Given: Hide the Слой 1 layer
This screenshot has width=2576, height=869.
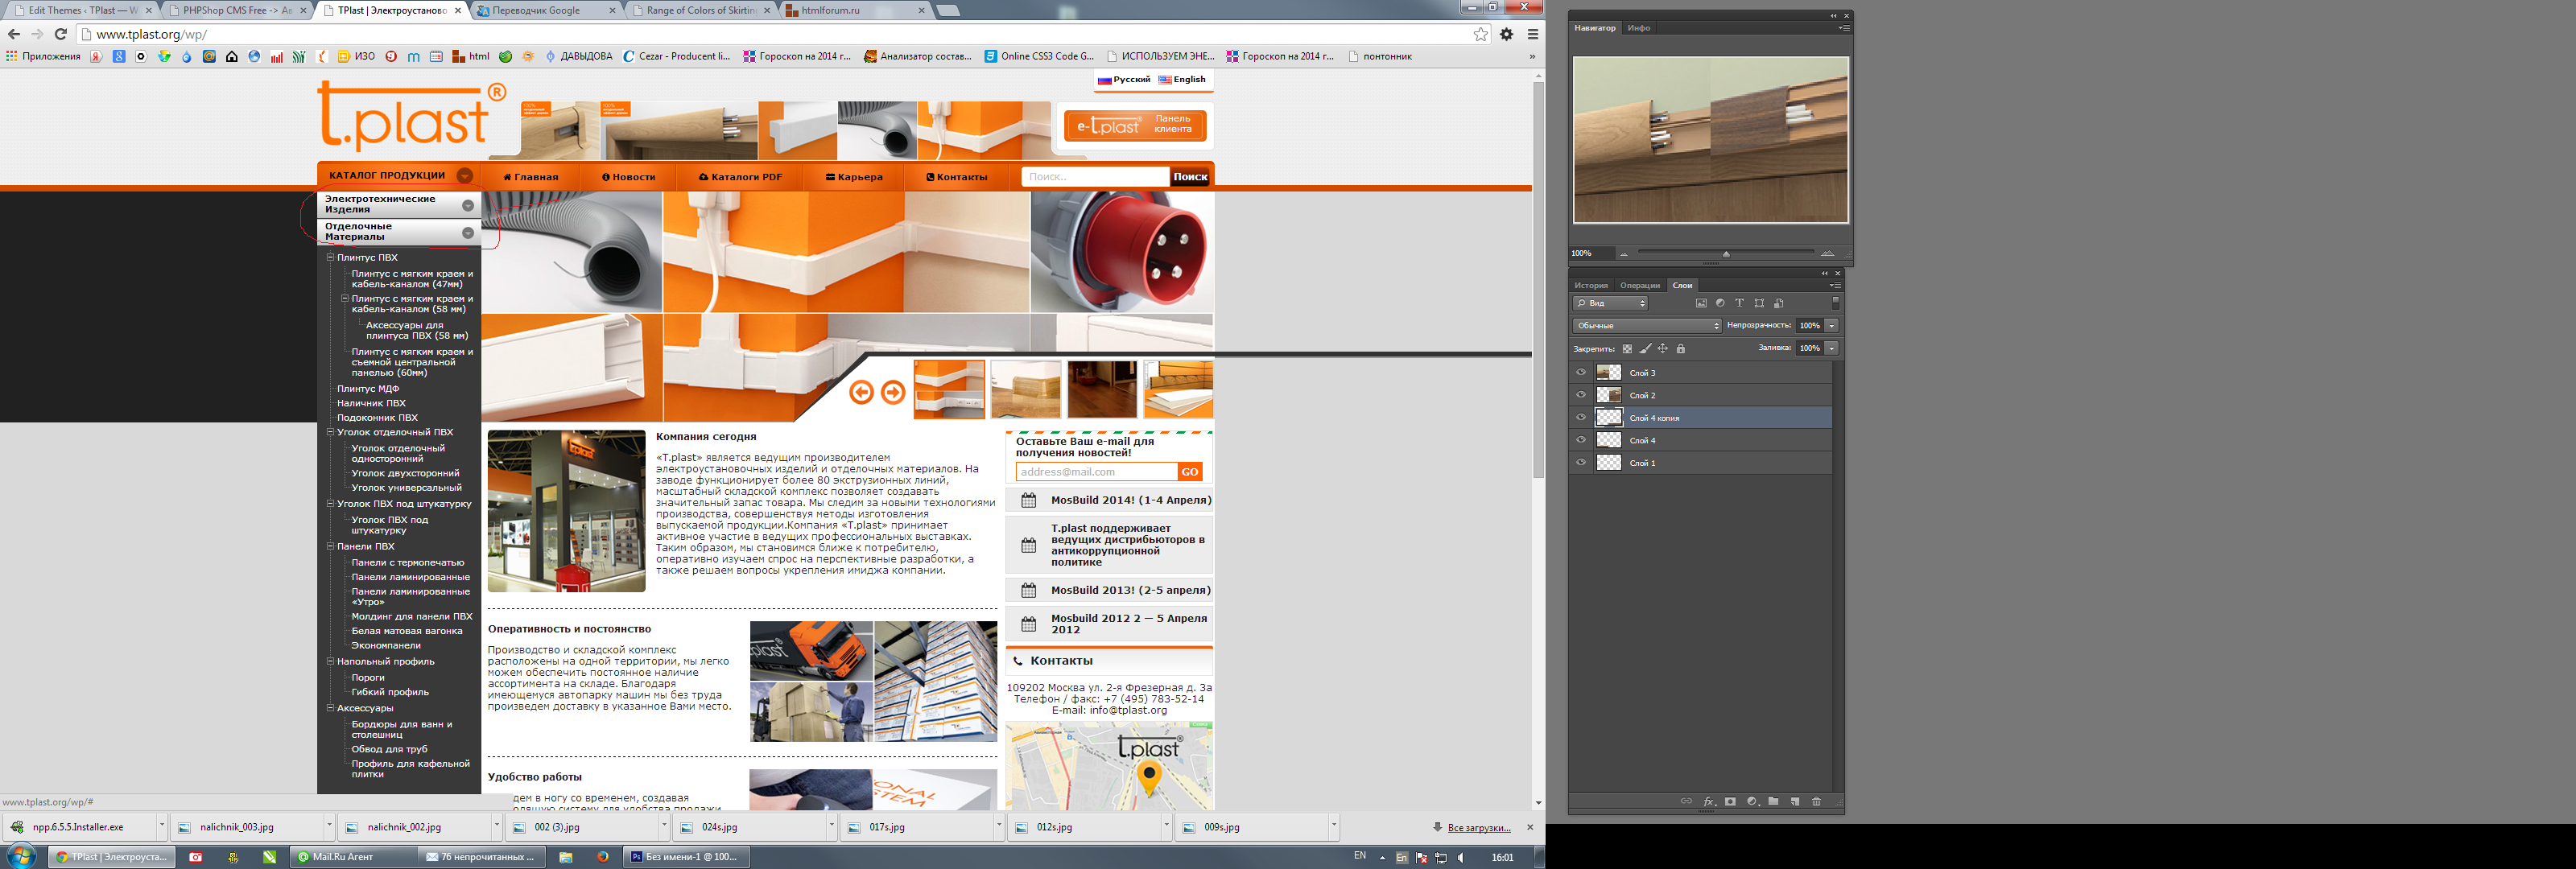Looking at the screenshot, I should tap(1581, 463).
